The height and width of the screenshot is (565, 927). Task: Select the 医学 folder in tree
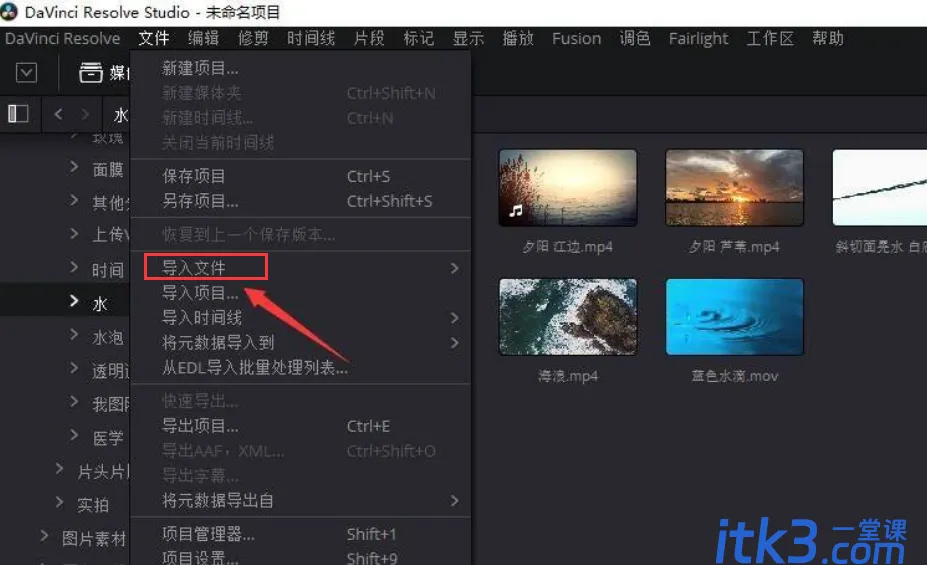click(108, 438)
